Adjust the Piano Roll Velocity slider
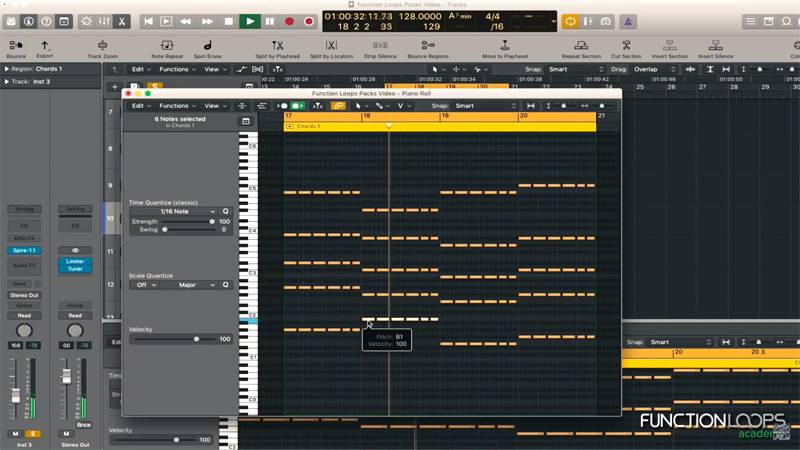This screenshot has width=800, height=450. [196, 339]
